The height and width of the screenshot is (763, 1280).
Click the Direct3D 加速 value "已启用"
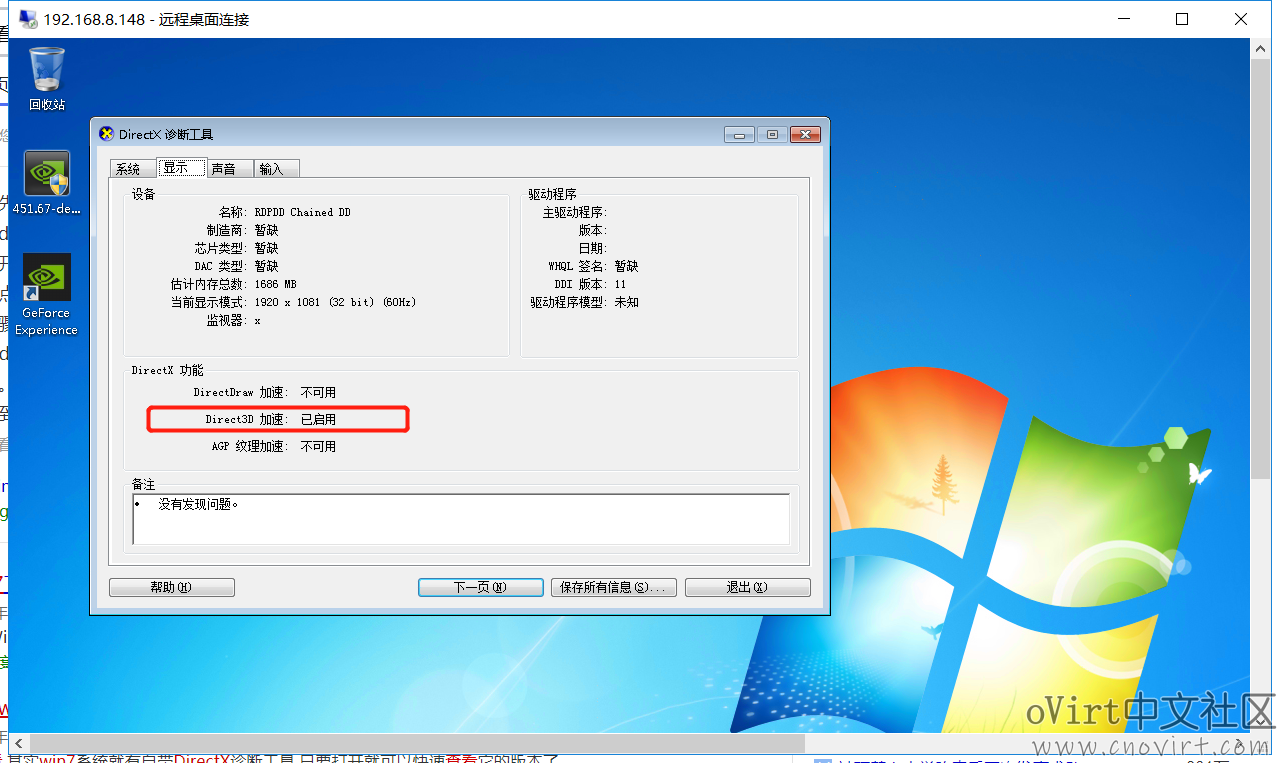(x=318, y=420)
